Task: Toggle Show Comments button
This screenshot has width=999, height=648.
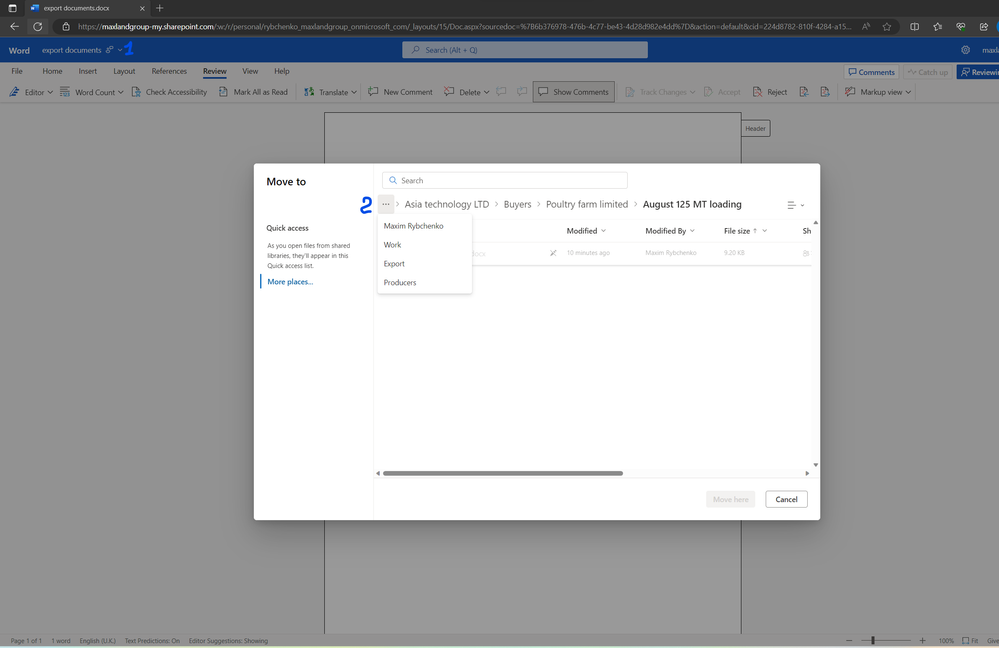Action: coord(573,92)
